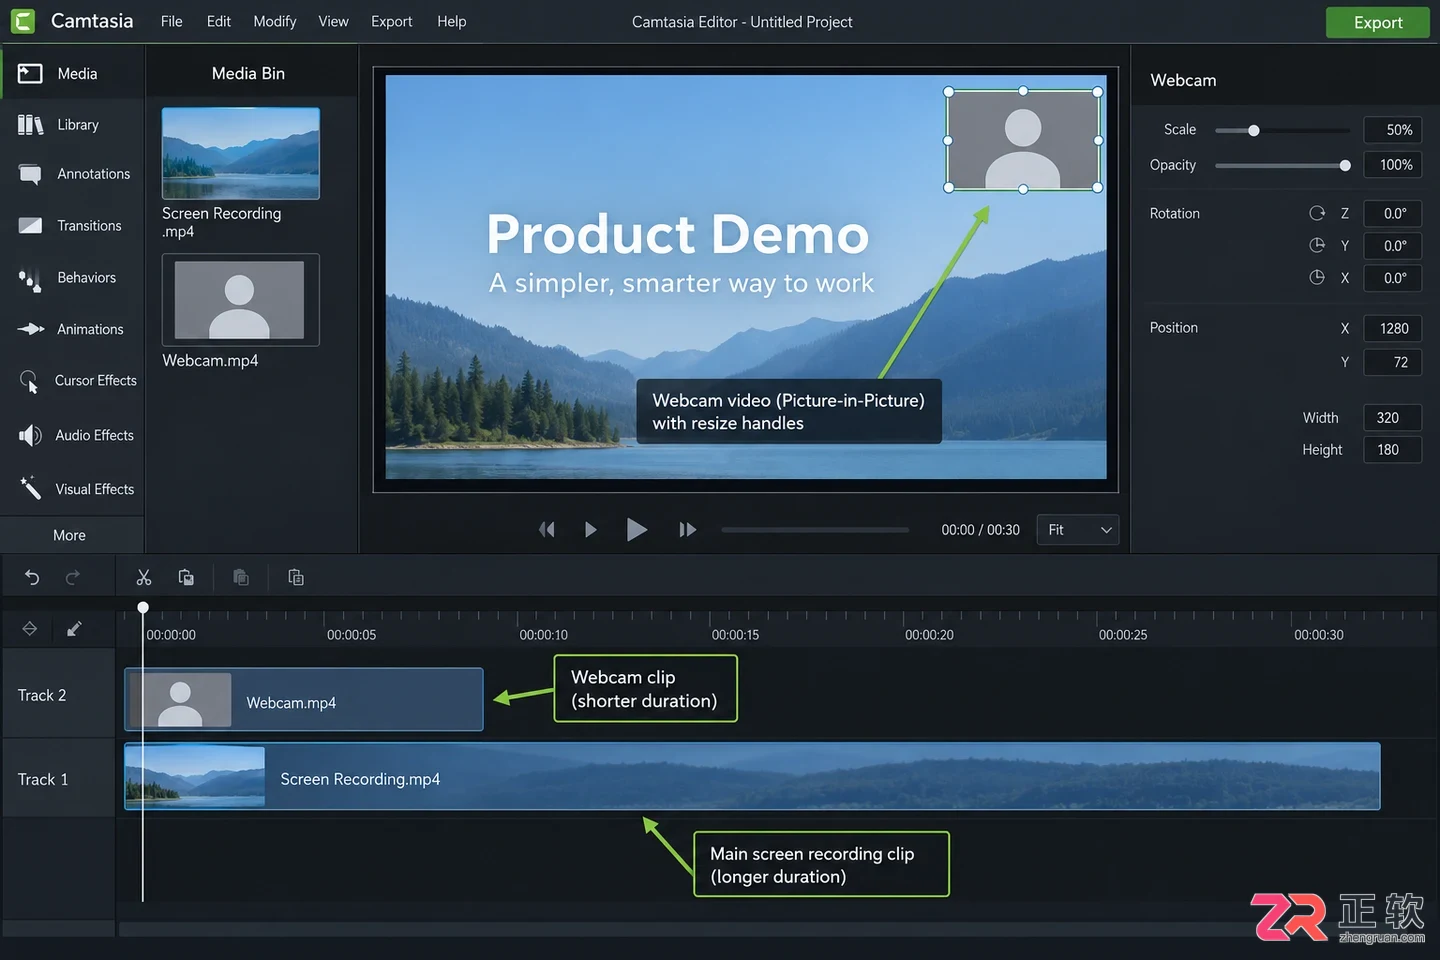Viewport: 1440px width, 960px height.
Task: Open the Export menu in menu bar
Action: pyautogui.click(x=392, y=21)
